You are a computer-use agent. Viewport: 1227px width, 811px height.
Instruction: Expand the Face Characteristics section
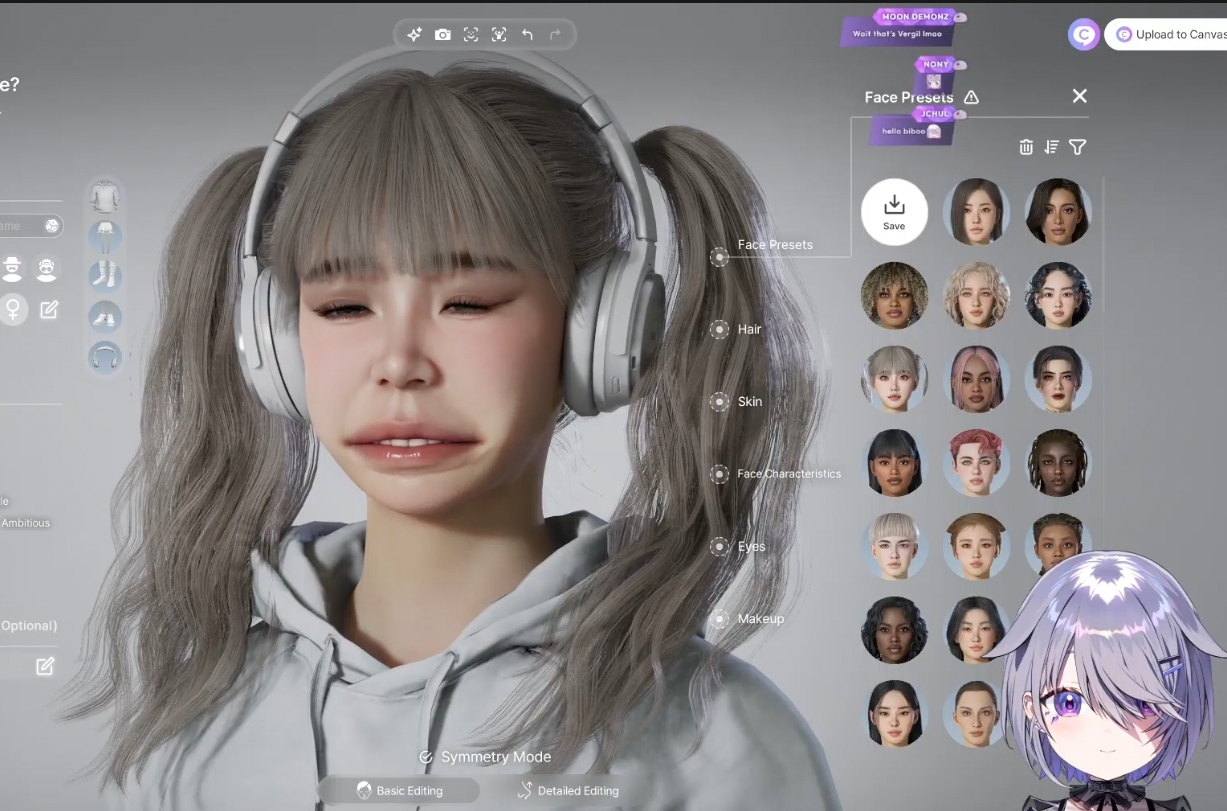point(719,474)
